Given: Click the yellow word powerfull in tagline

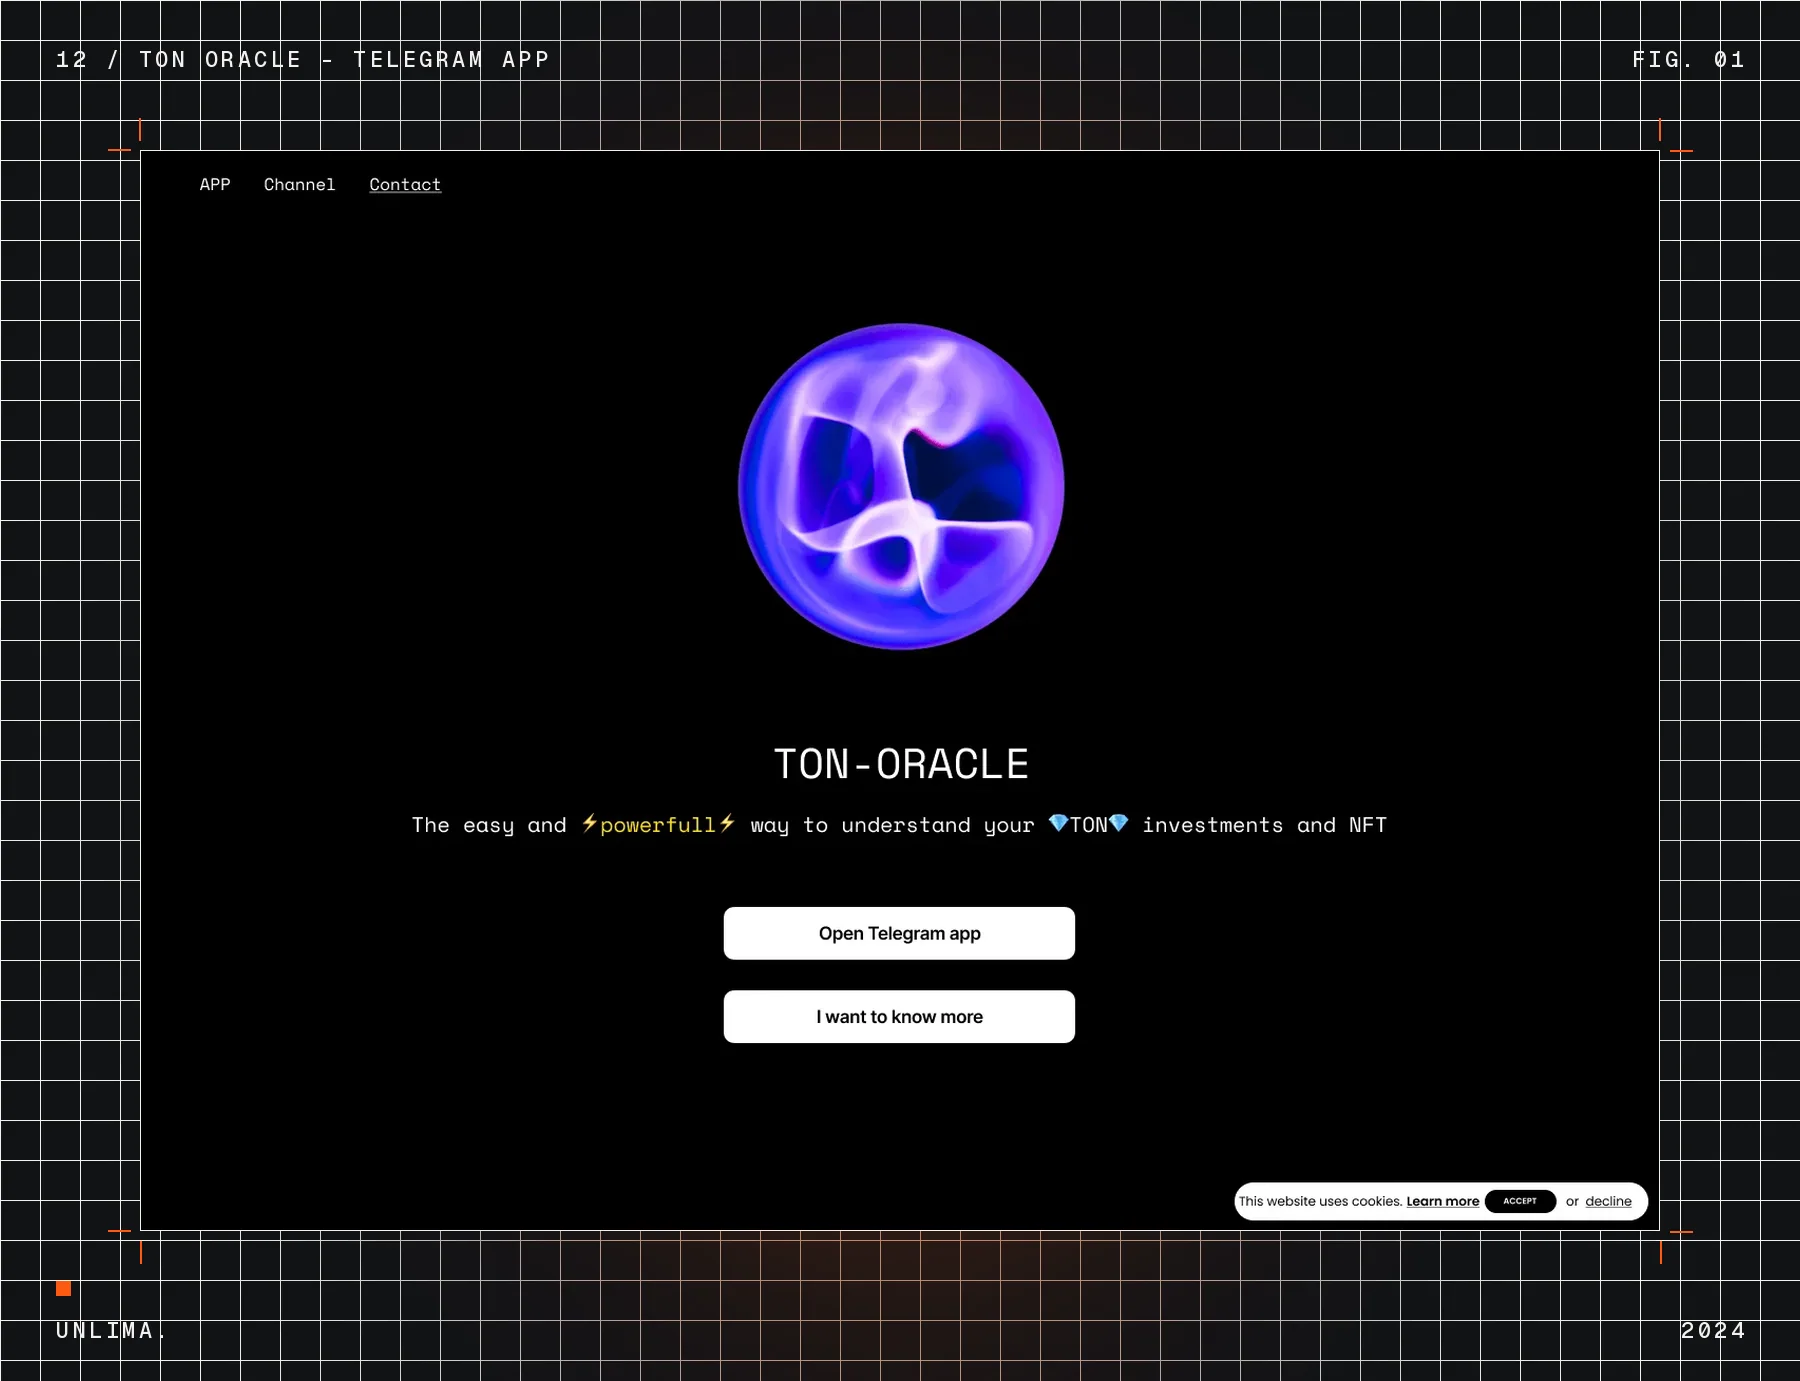Looking at the screenshot, I should pyautogui.click(x=658, y=825).
